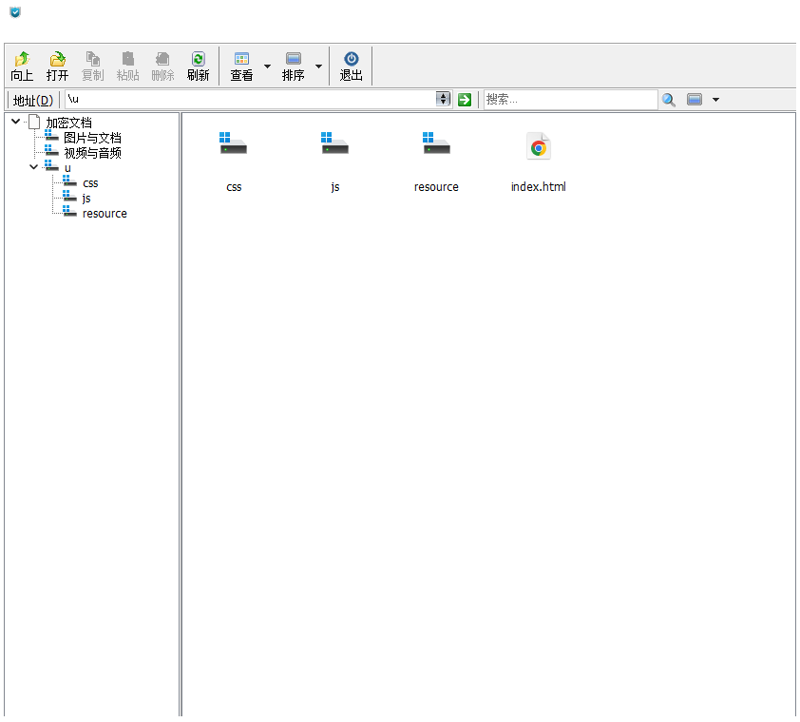Select 加密文档 in the tree
The image size is (800, 722).
(x=68, y=122)
